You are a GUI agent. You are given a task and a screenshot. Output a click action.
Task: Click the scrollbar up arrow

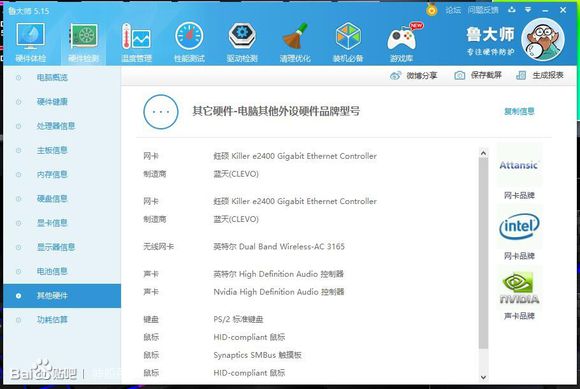click(x=483, y=152)
